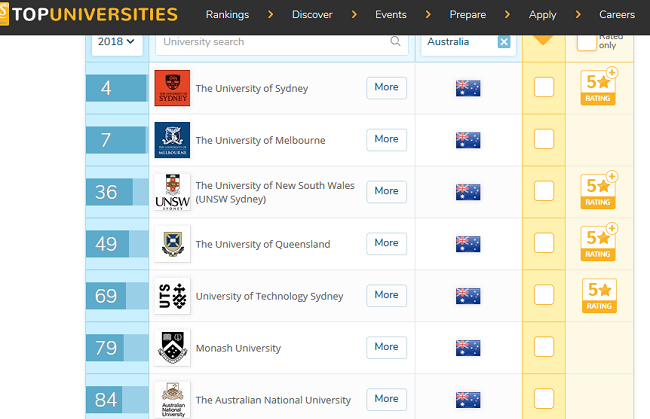Click Australian flag in Monash row
This screenshot has width=650, height=419.
468,348
